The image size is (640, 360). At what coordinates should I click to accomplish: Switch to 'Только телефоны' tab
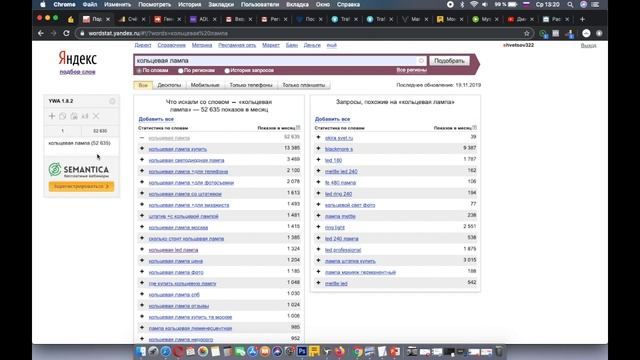pos(251,85)
